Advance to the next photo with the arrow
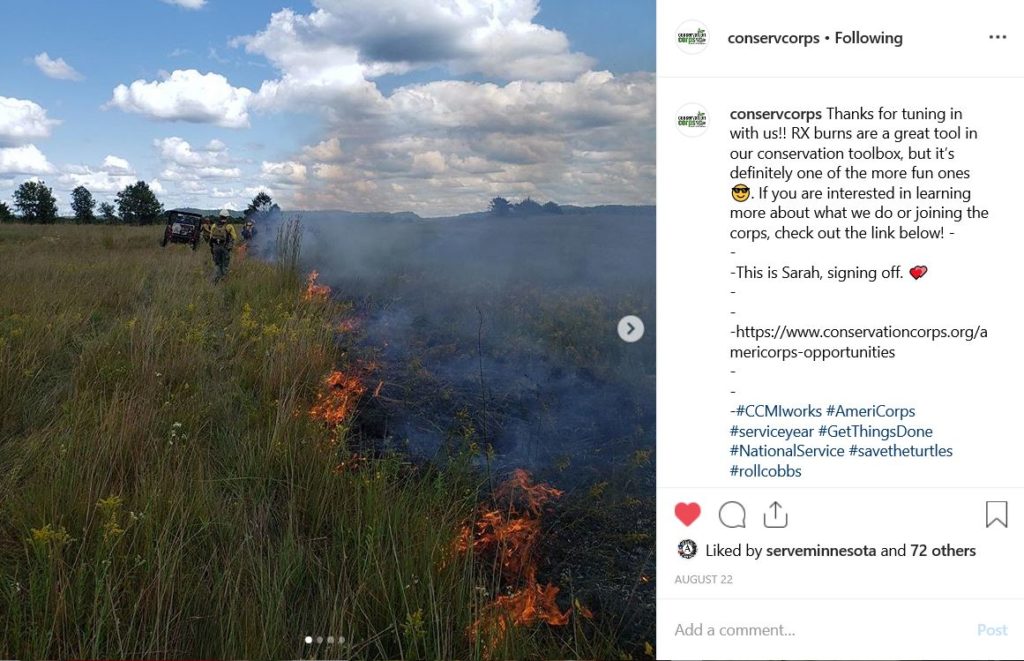1024x661 pixels. pyautogui.click(x=630, y=329)
